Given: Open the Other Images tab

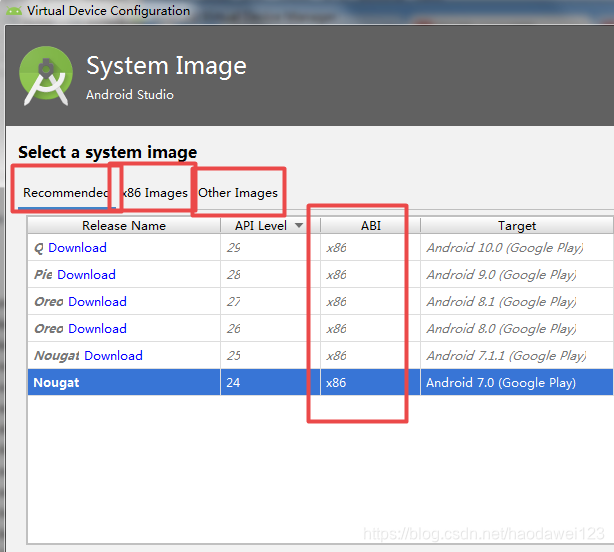Looking at the screenshot, I should [238, 193].
